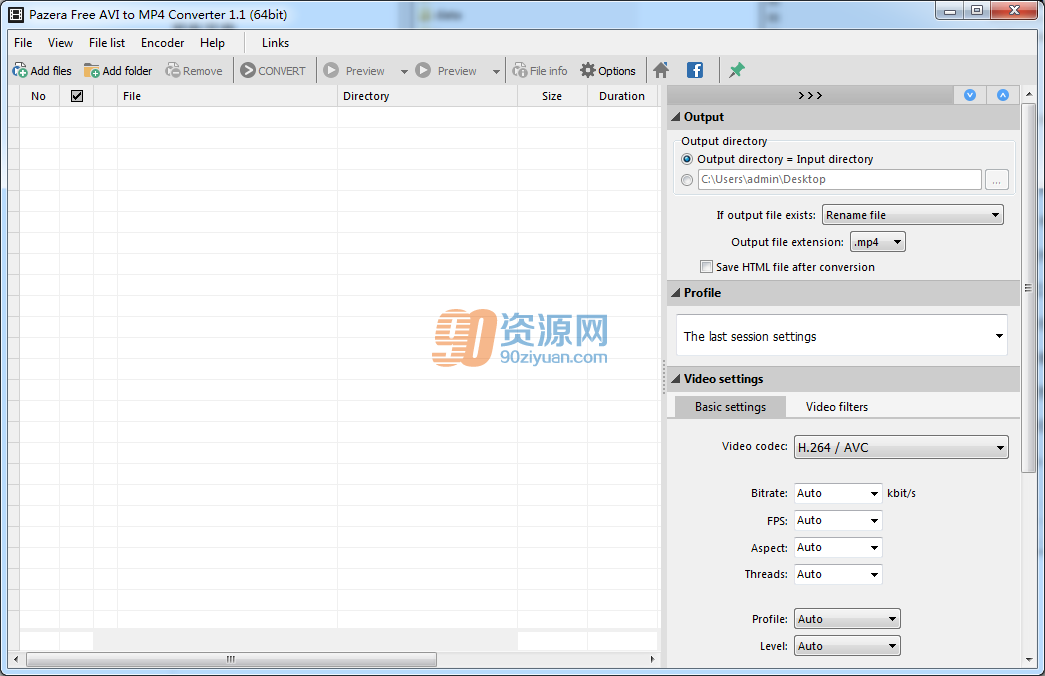1045x676 pixels.
Task: Open the second Preview dropdown arrow
Action: (496, 71)
